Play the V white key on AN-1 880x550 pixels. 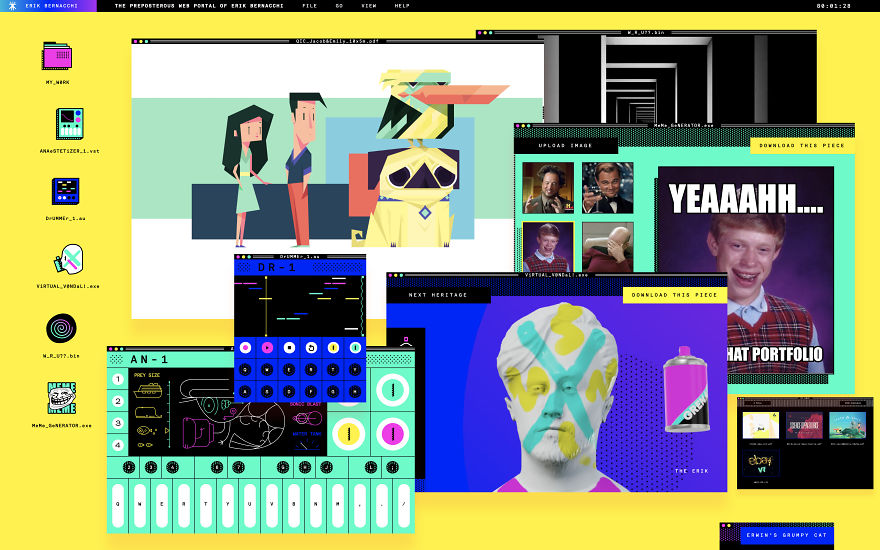click(x=272, y=505)
